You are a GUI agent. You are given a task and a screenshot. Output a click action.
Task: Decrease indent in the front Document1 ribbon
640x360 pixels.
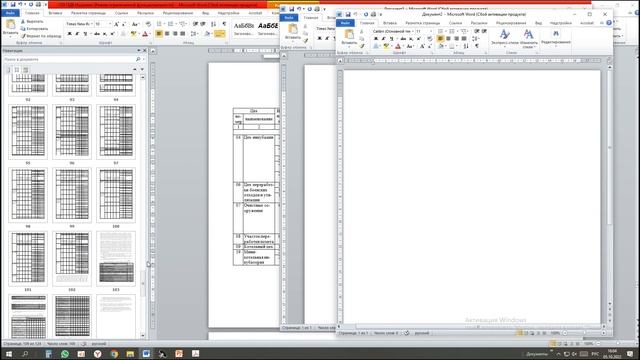pyautogui.click(x=476, y=31)
